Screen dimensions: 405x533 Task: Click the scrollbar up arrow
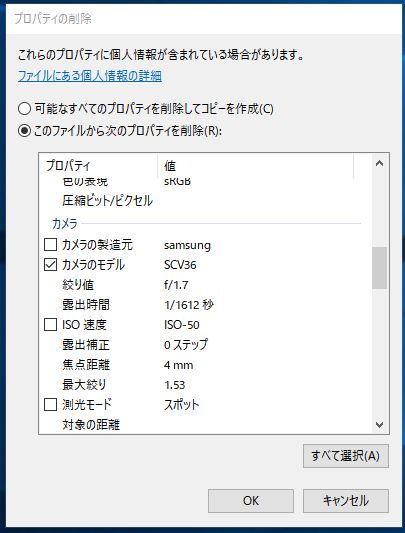click(379, 164)
